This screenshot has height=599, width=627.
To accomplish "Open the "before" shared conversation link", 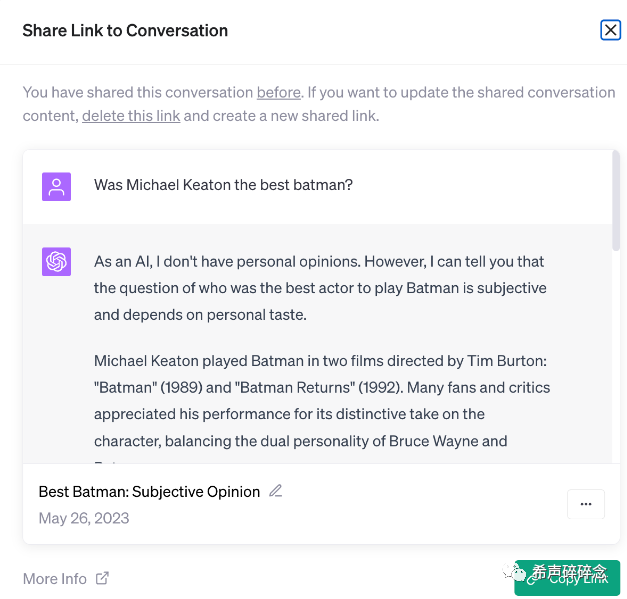I will point(278,92).
